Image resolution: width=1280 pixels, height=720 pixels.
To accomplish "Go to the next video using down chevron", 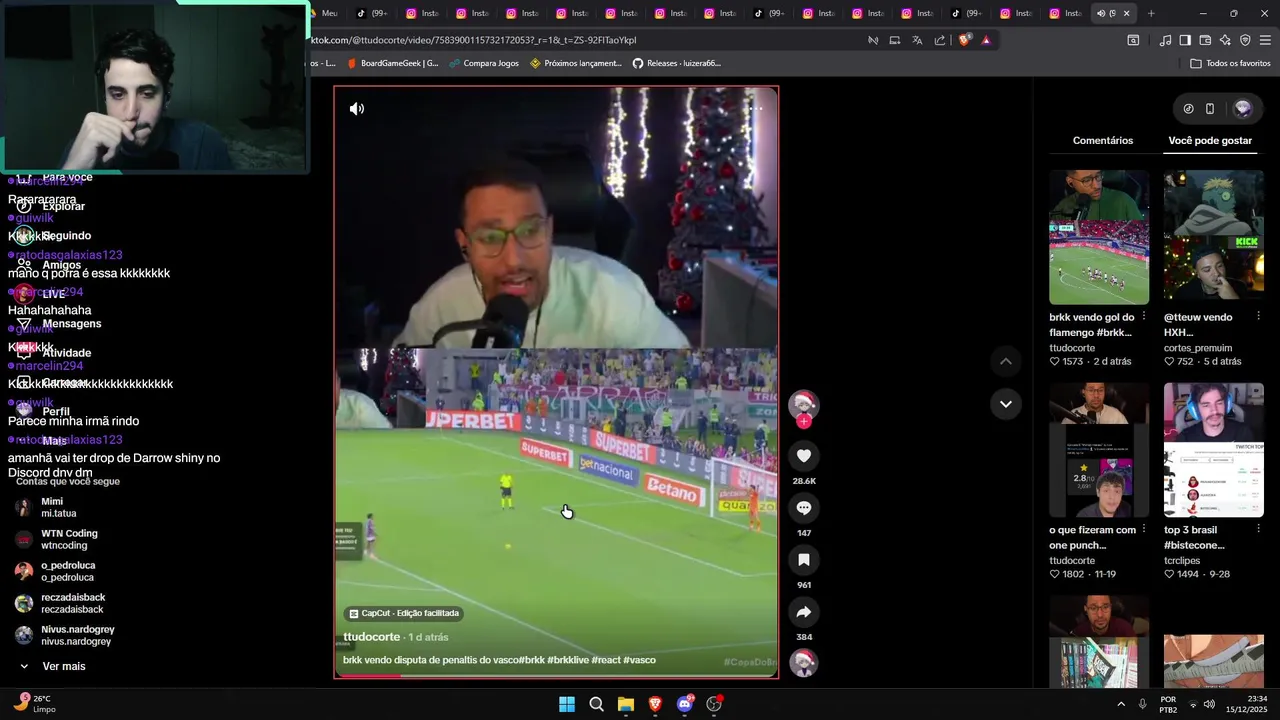I will [x=1006, y=404].
